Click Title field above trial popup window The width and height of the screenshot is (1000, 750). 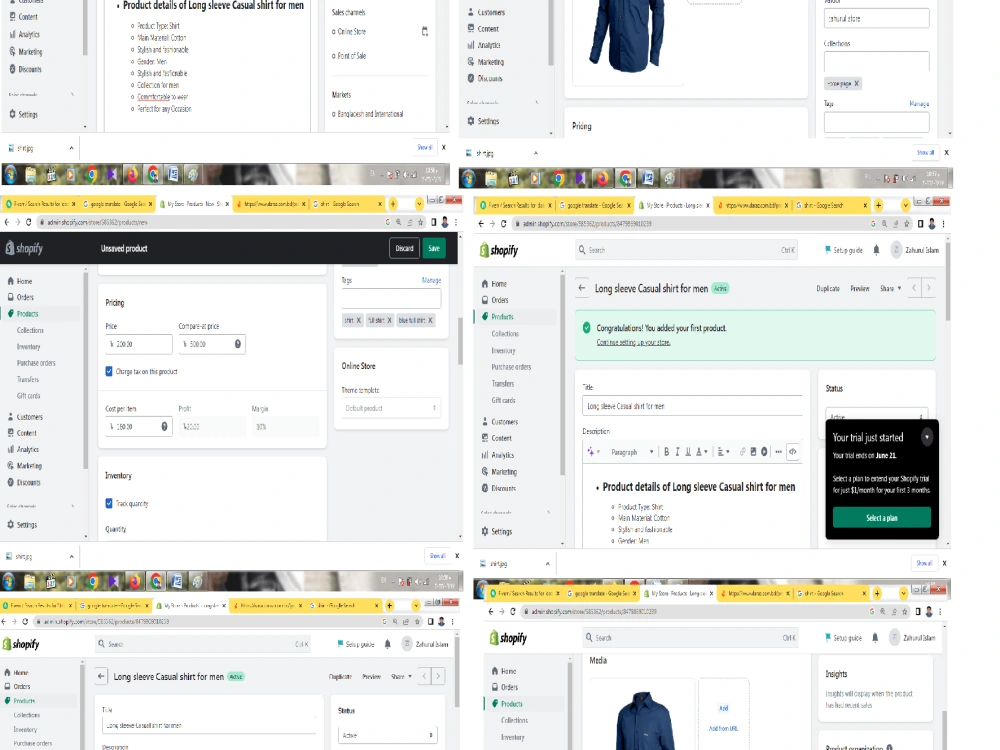point(692,406)
